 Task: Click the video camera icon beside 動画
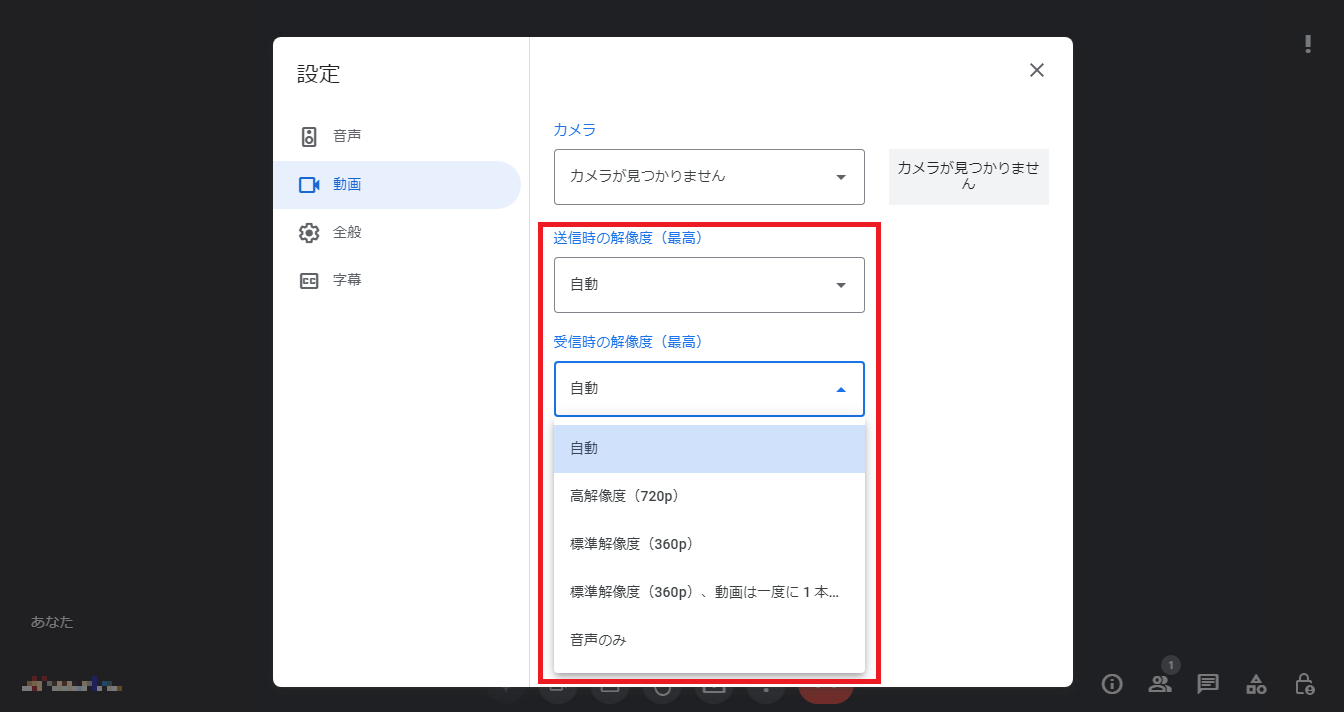[x=309, y=185]
